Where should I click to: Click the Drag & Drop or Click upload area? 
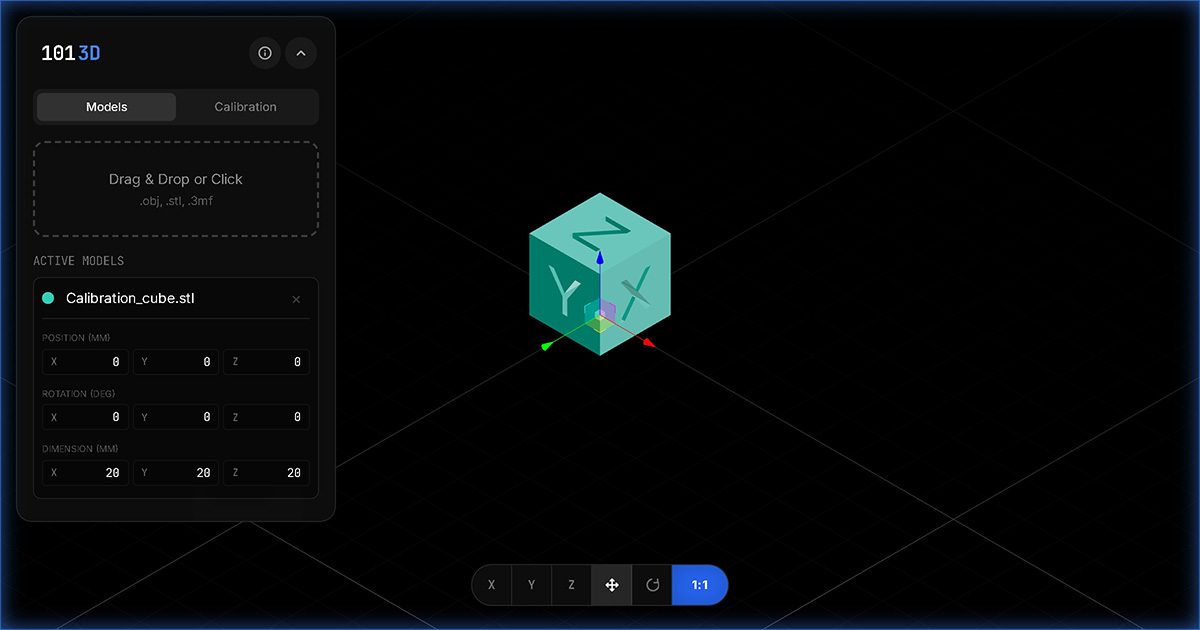[176, 188]
